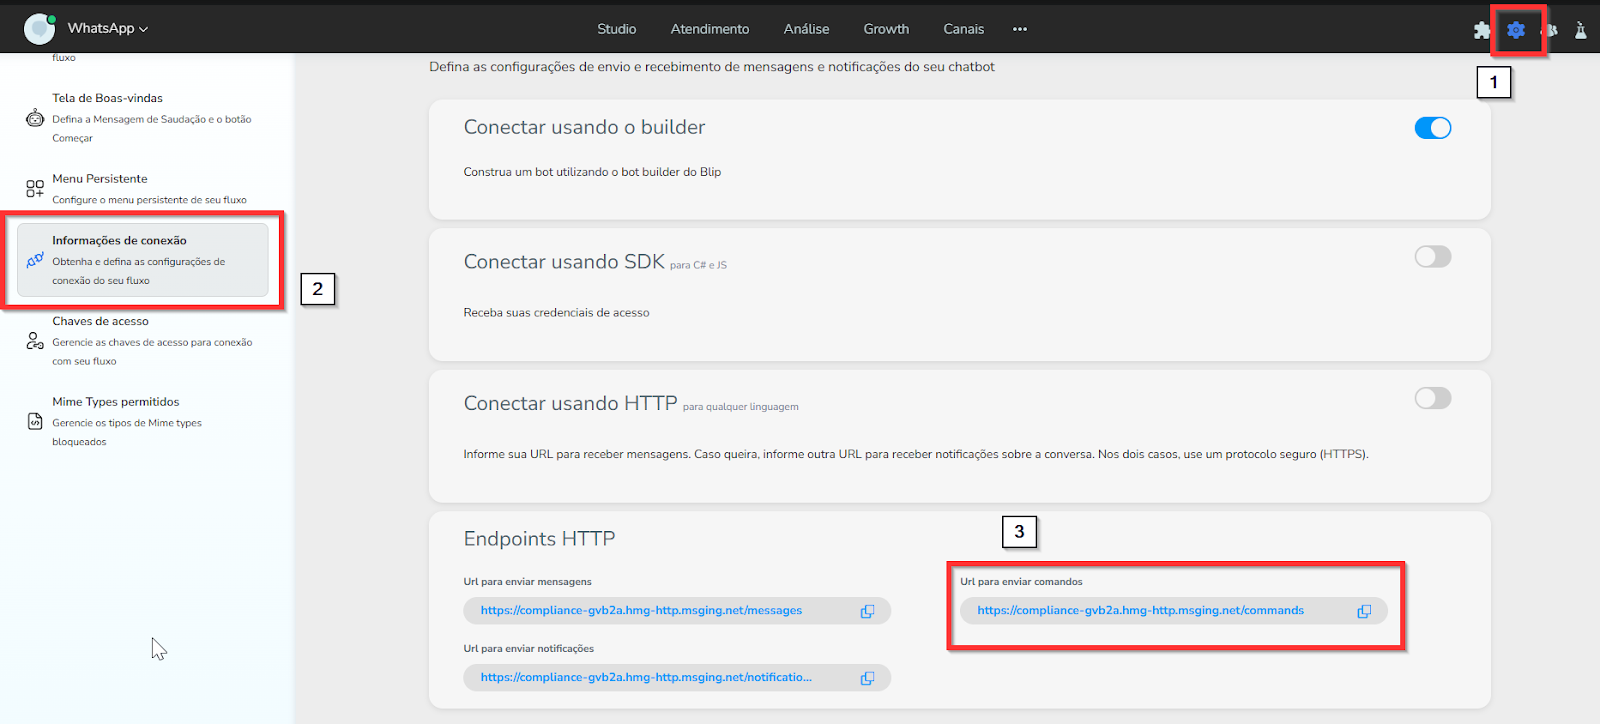Go to the Atendimento tab
The image size is (1600, 724).
pos(709,29)
